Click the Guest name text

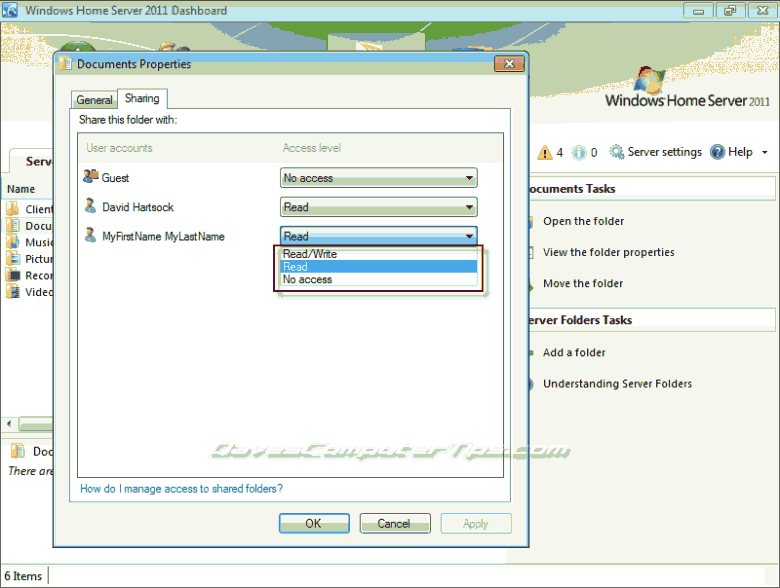click(115, 178)
